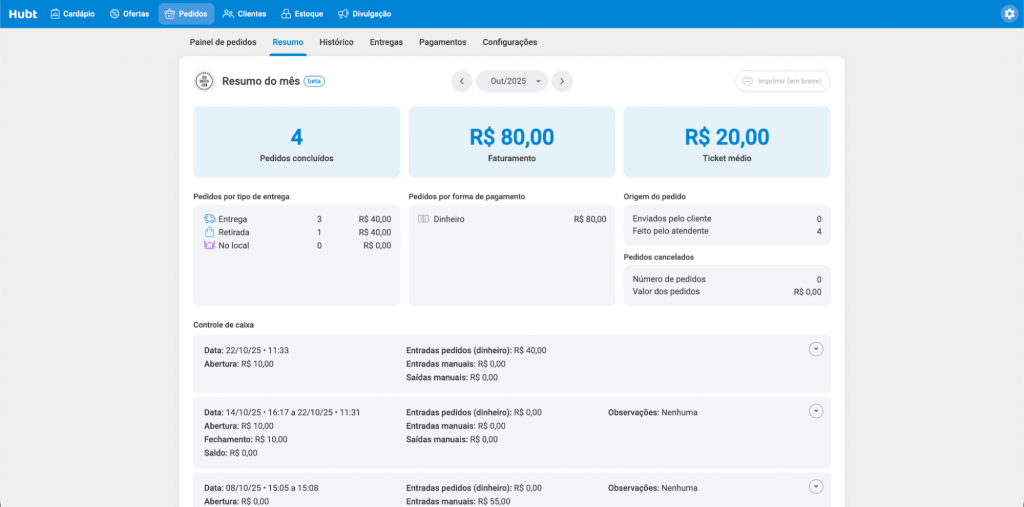
Task: Open the settings gear icon
Action: (1009, 14)
